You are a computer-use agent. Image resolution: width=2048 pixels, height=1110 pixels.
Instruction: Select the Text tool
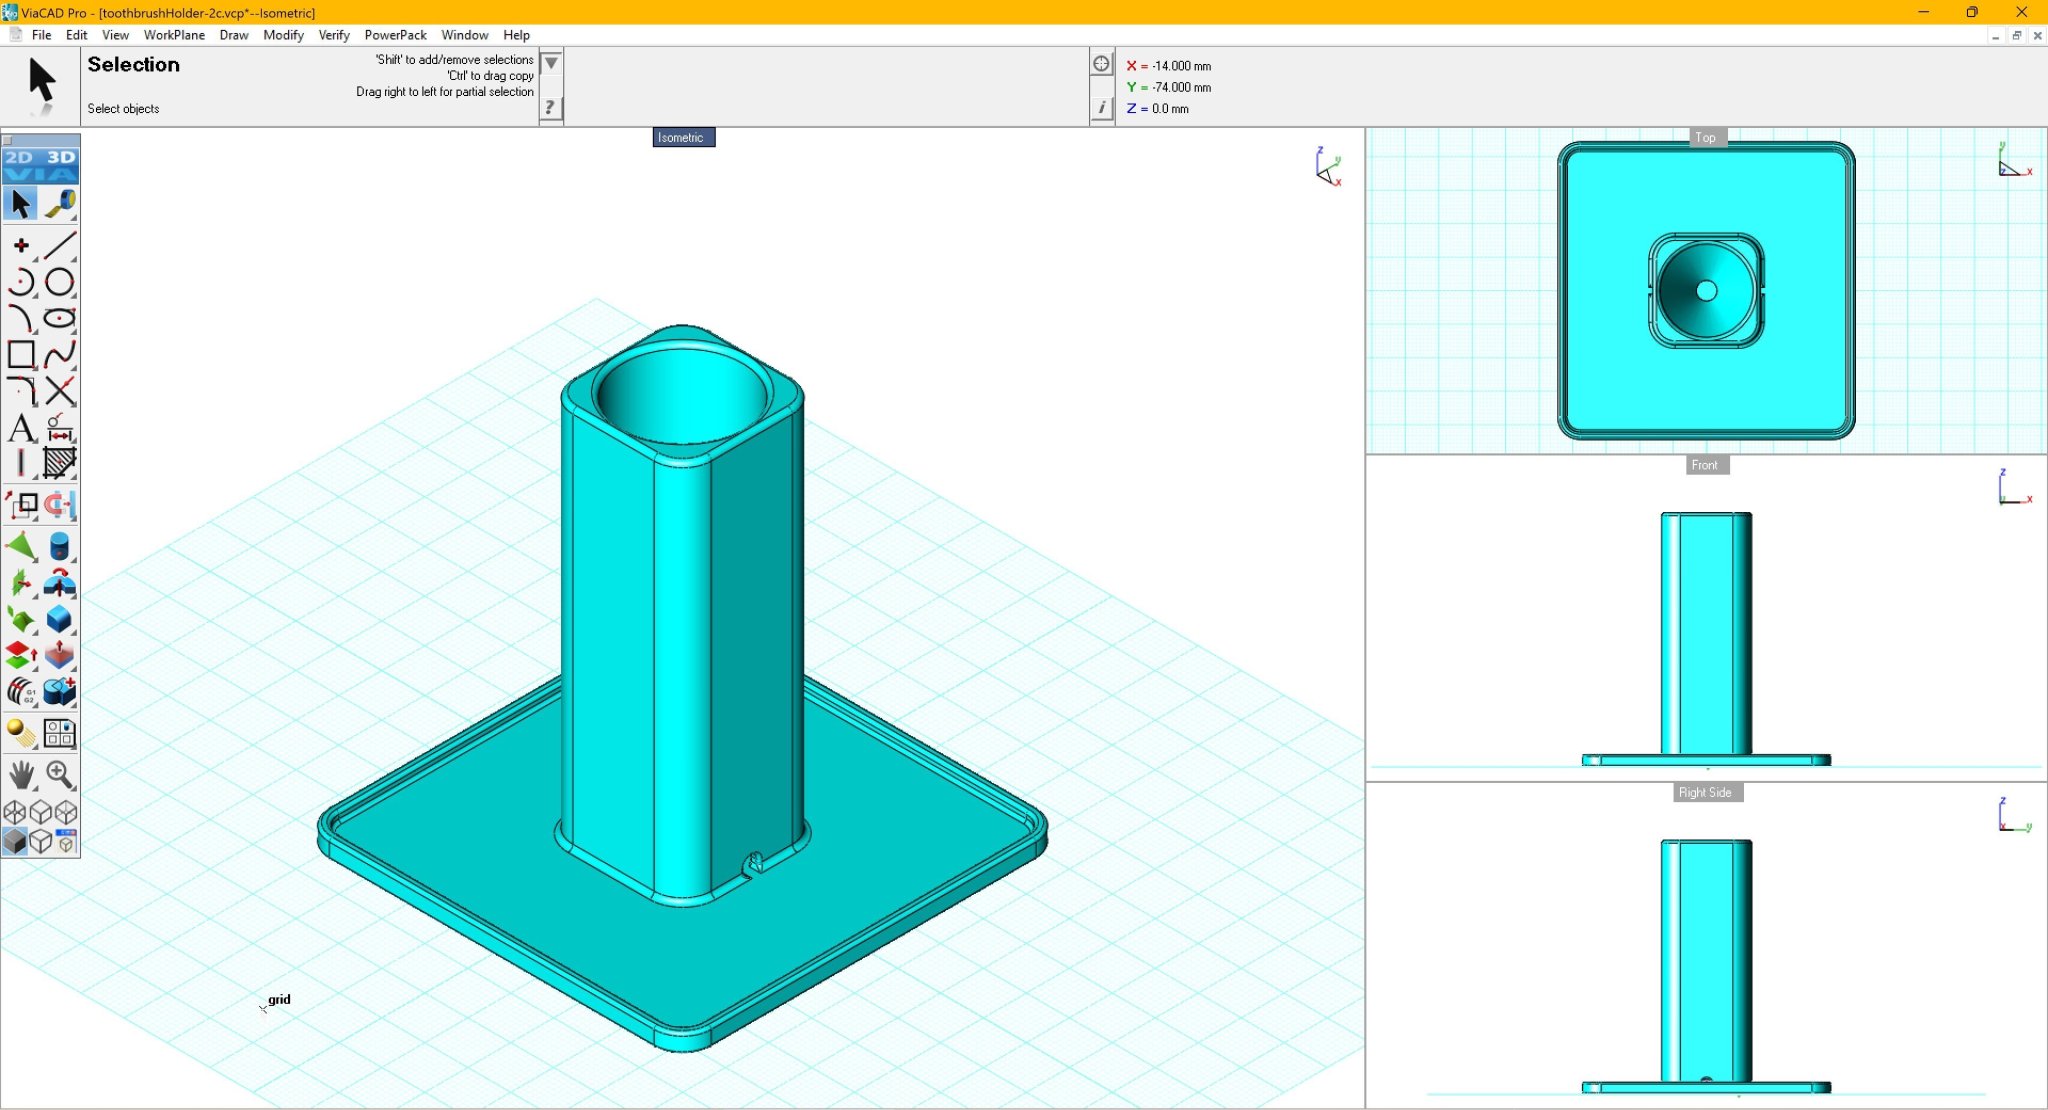click(21, 428)
